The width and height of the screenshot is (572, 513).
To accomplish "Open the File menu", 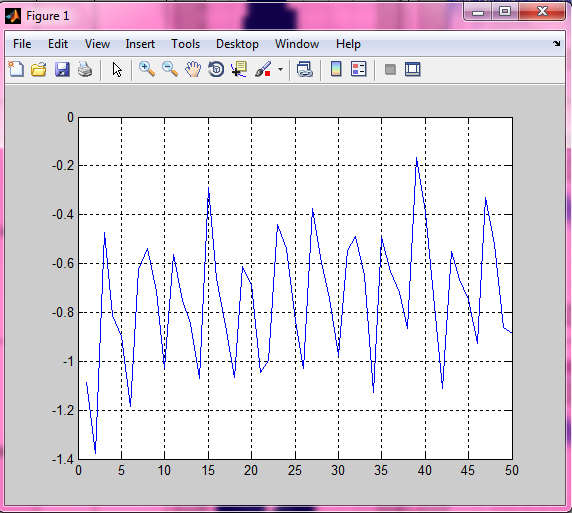I will [x=22, y=44].
